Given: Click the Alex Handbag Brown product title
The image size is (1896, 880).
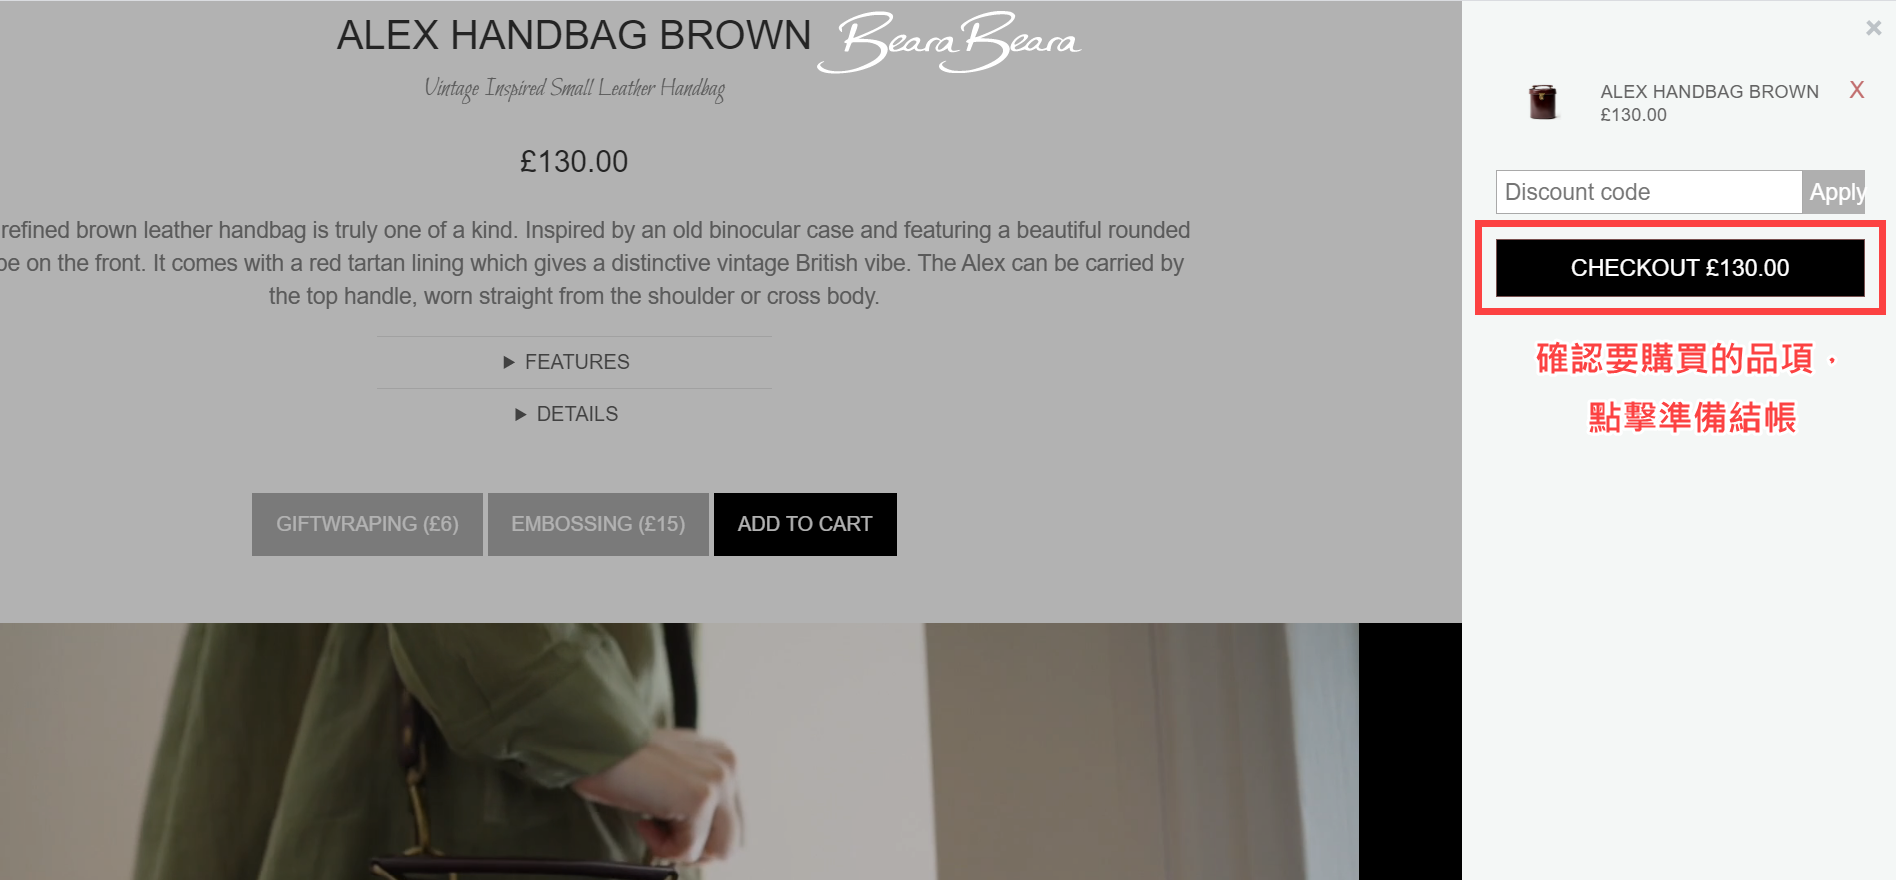Looking at the screenshot, I should click(x=574, y=35).
